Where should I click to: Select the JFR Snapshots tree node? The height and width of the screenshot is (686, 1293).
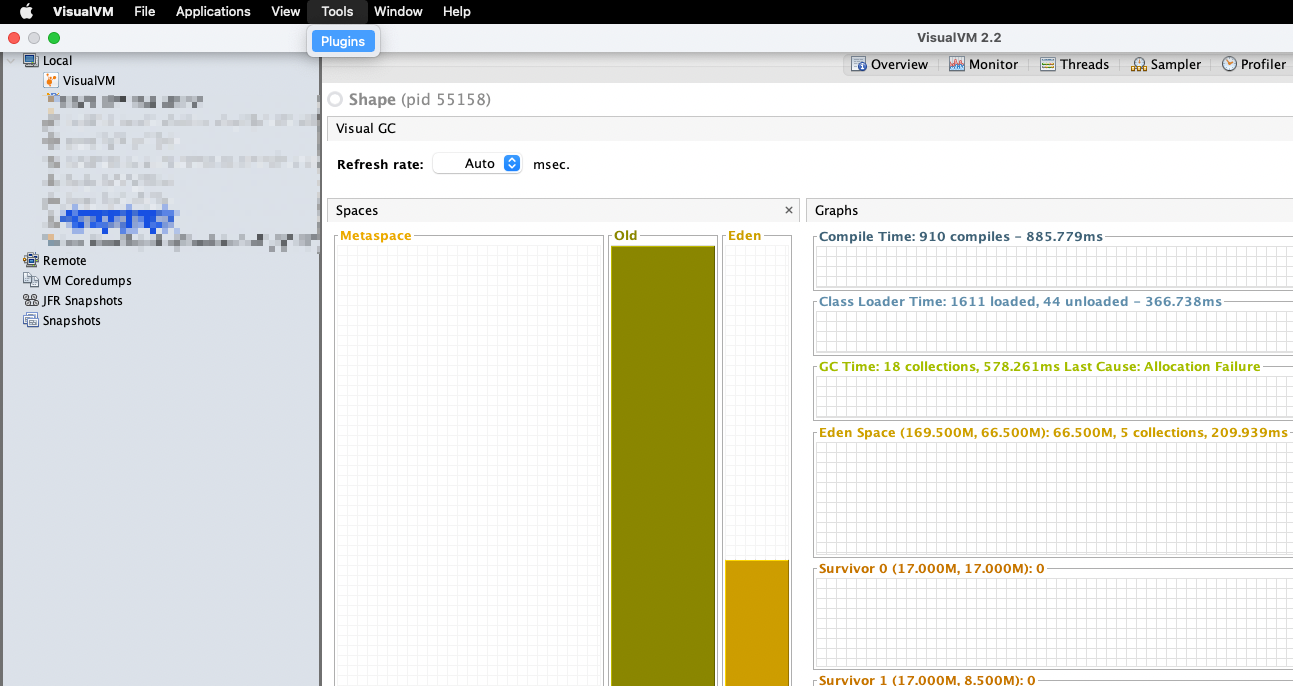click(82, 300)
